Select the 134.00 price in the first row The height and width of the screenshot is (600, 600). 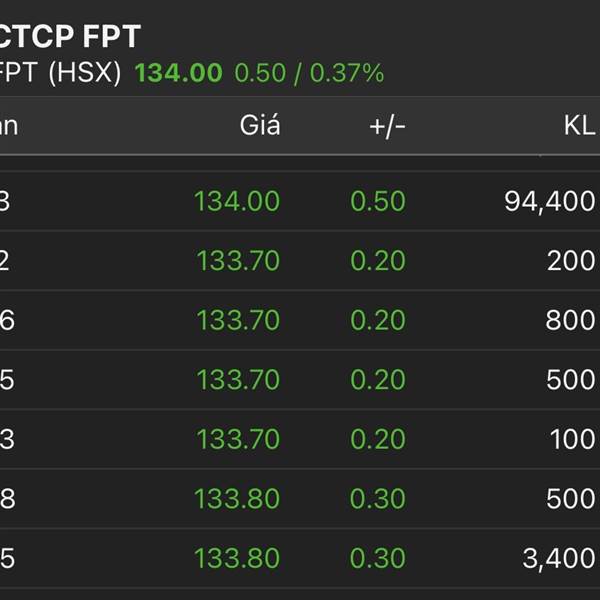point(237,201)
